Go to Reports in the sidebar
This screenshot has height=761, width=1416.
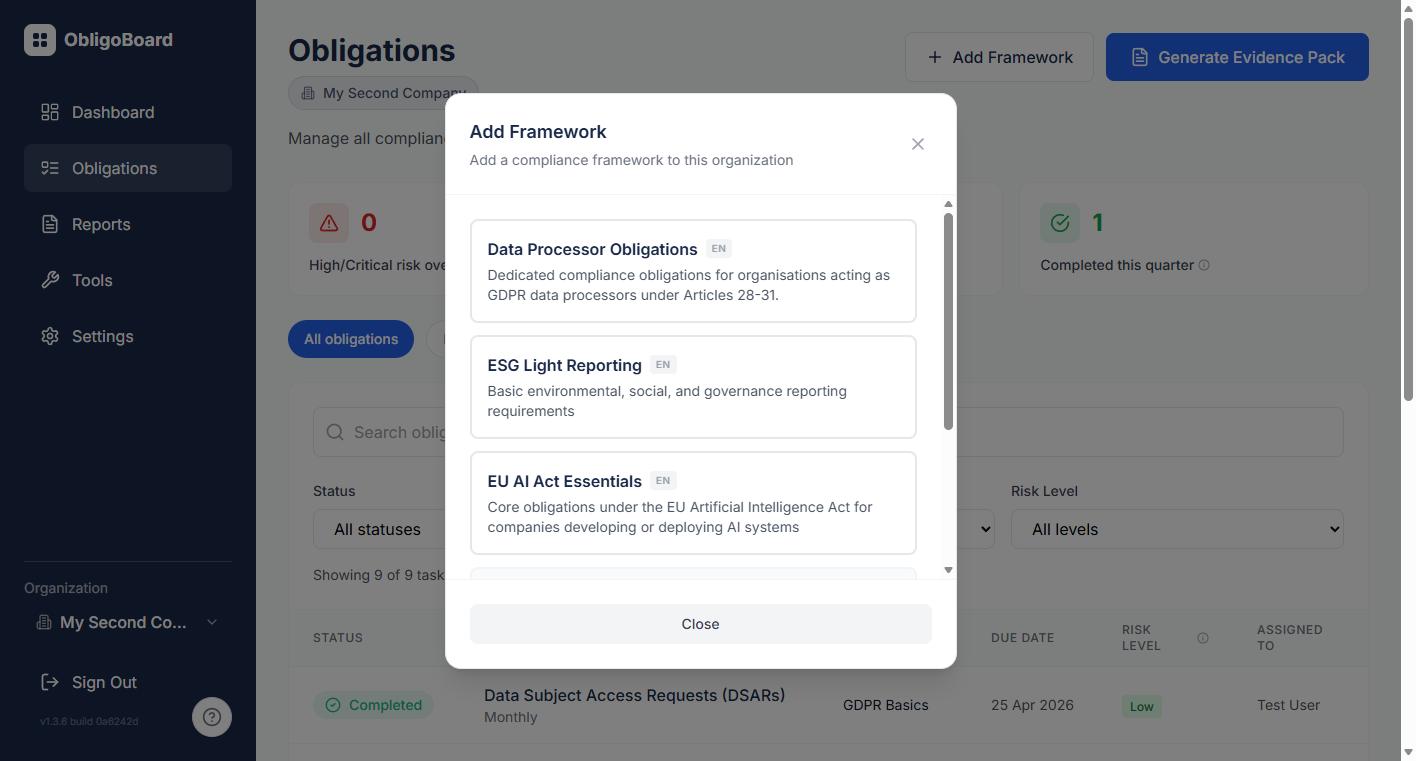[101, 224]
